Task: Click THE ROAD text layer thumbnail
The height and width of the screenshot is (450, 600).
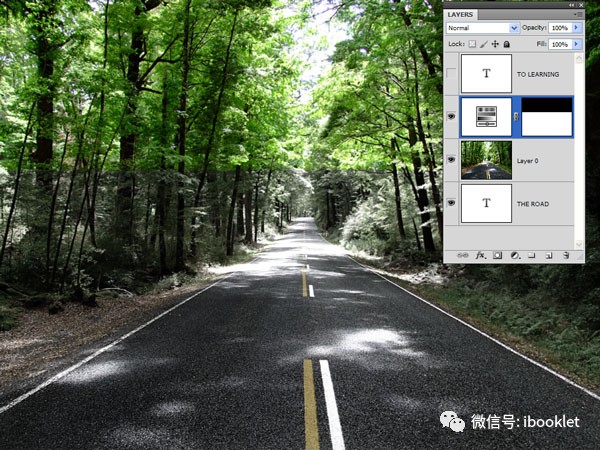Action: (486, 203)
